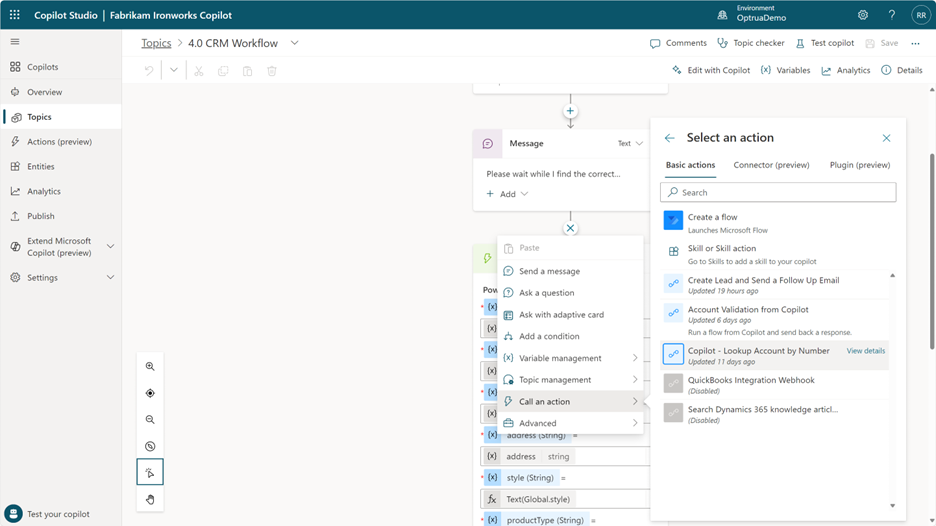
Task: Open Analytics from authoring toolbar
Action: (x=845, y=70)
